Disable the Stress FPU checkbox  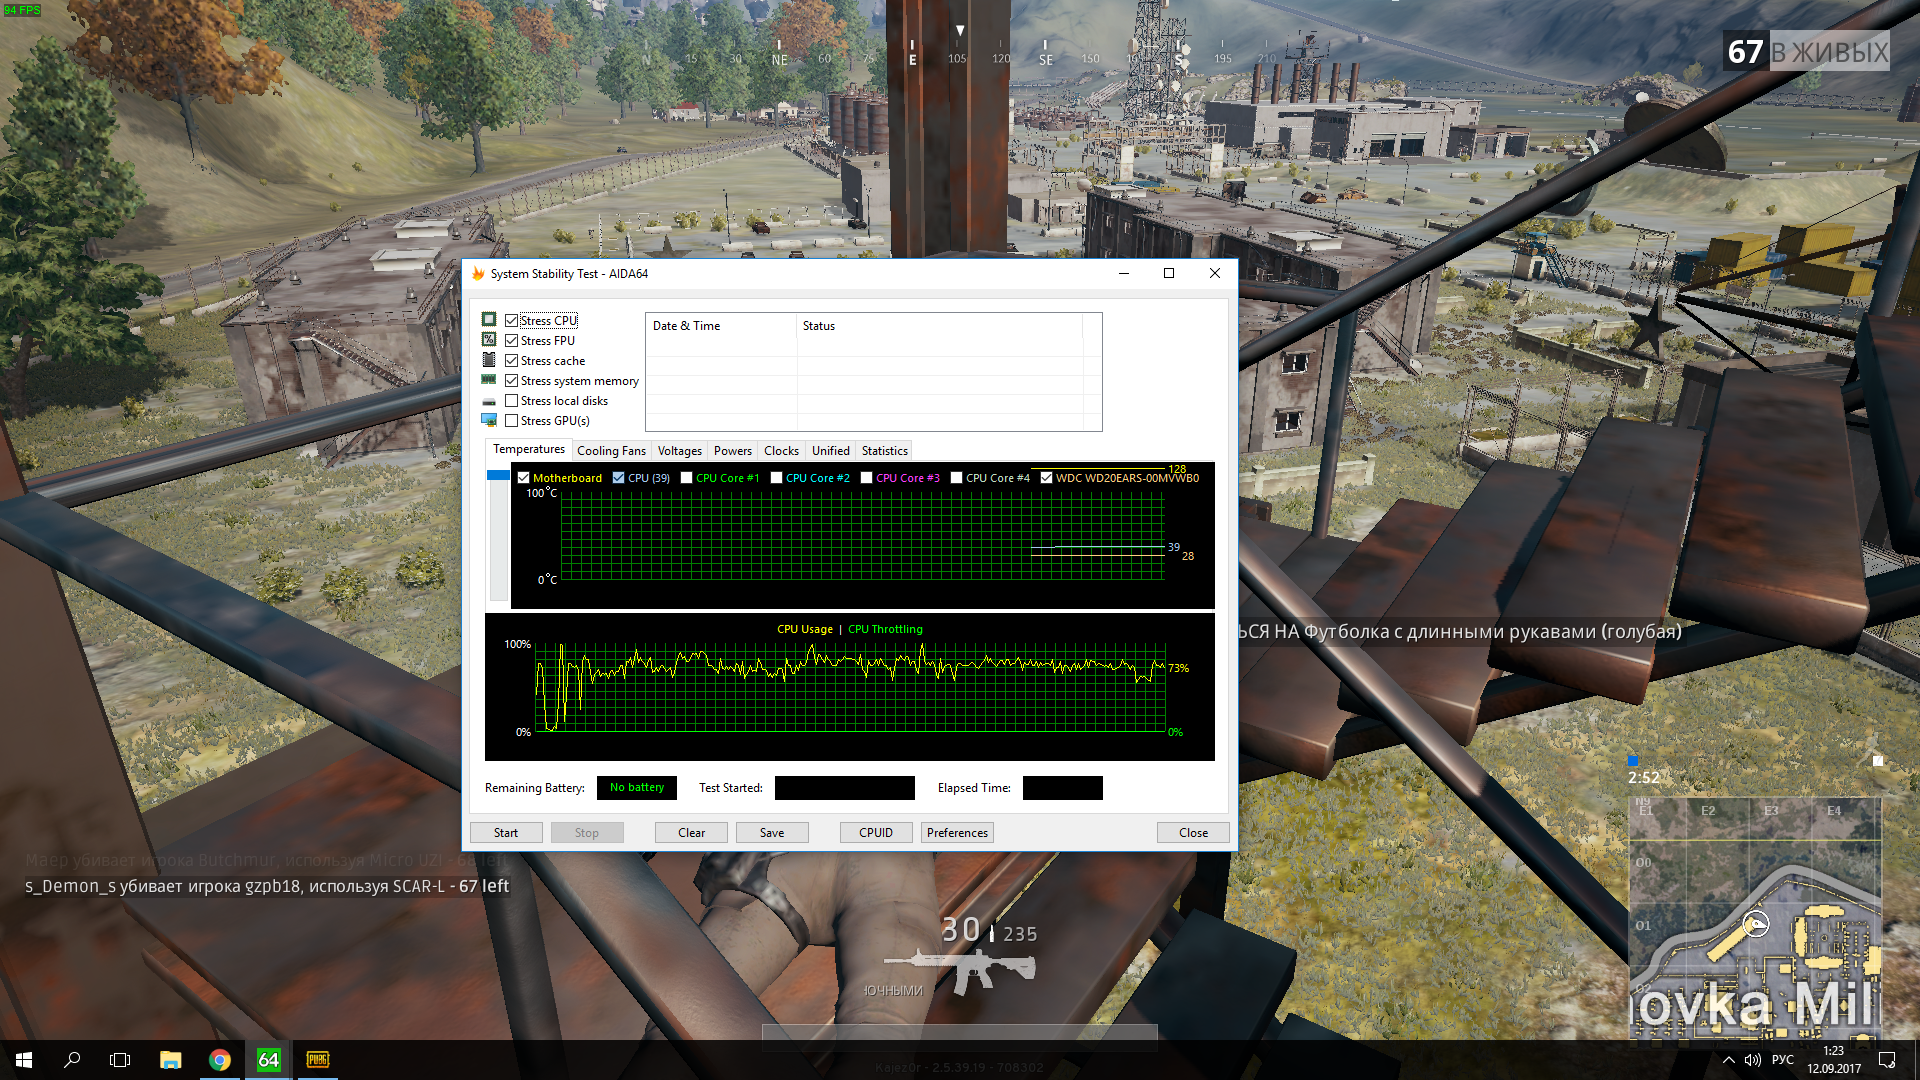[x=511, y=341]
